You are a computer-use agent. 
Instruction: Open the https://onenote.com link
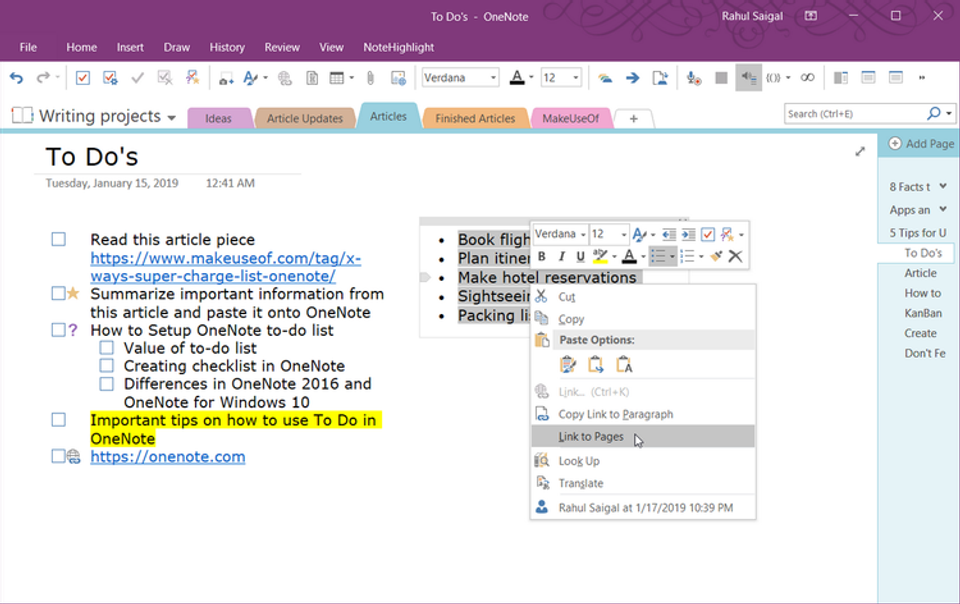168,457
